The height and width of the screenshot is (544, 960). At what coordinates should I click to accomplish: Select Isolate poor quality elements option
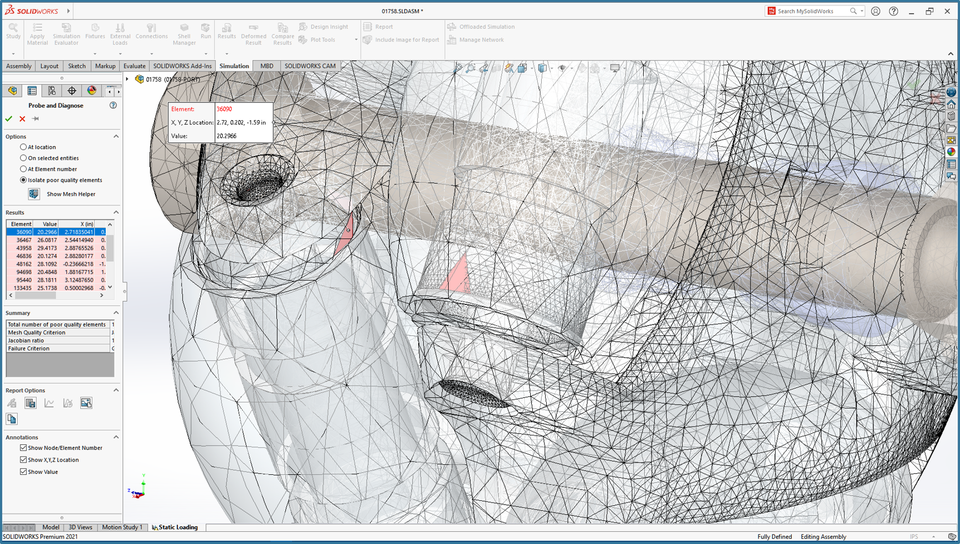[23, 180]
